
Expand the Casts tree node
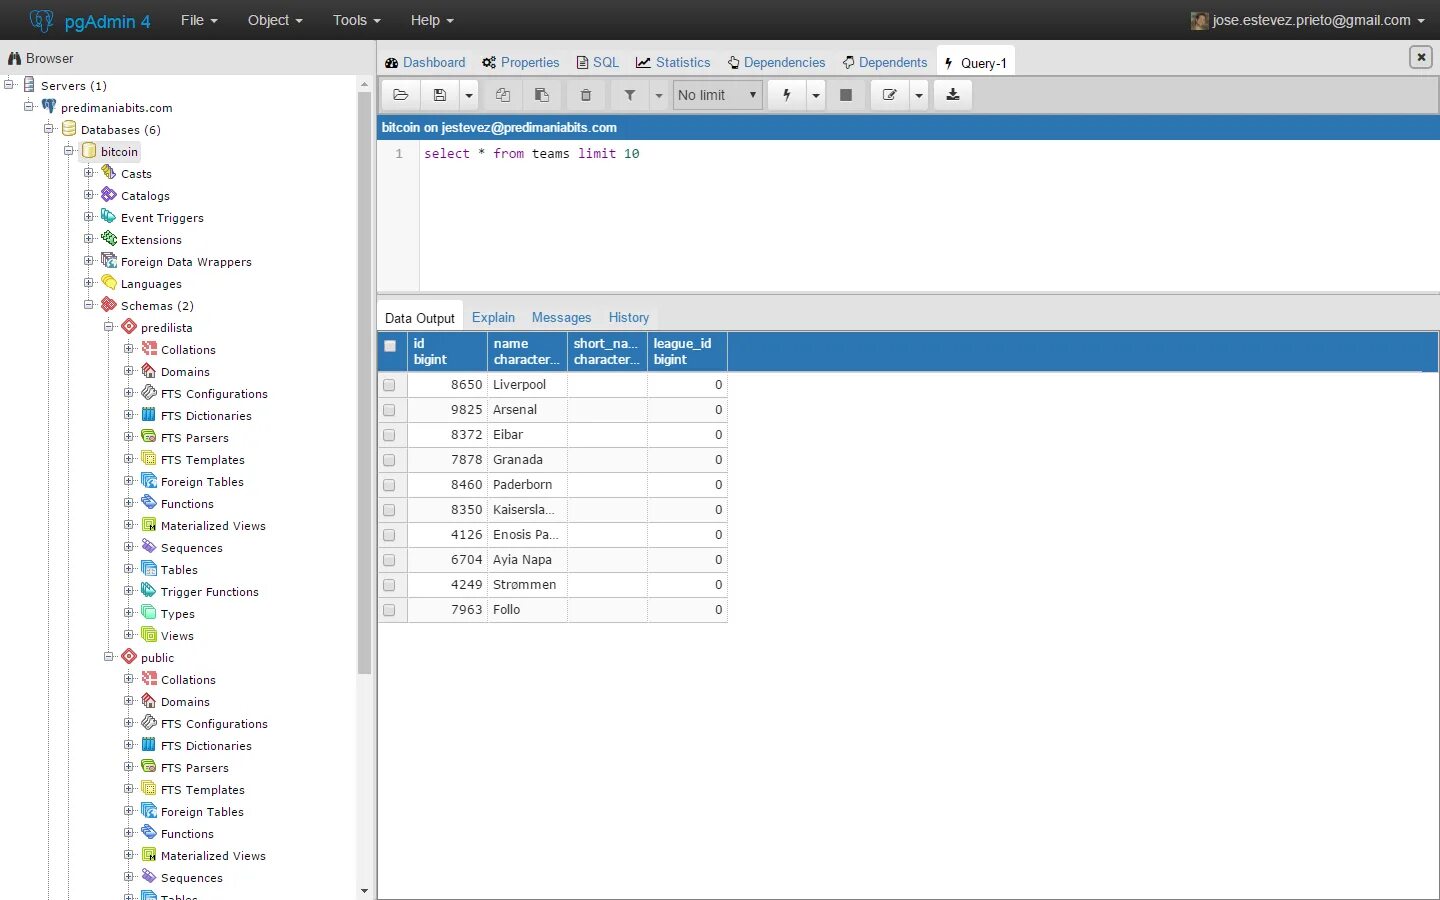(89, 172)
